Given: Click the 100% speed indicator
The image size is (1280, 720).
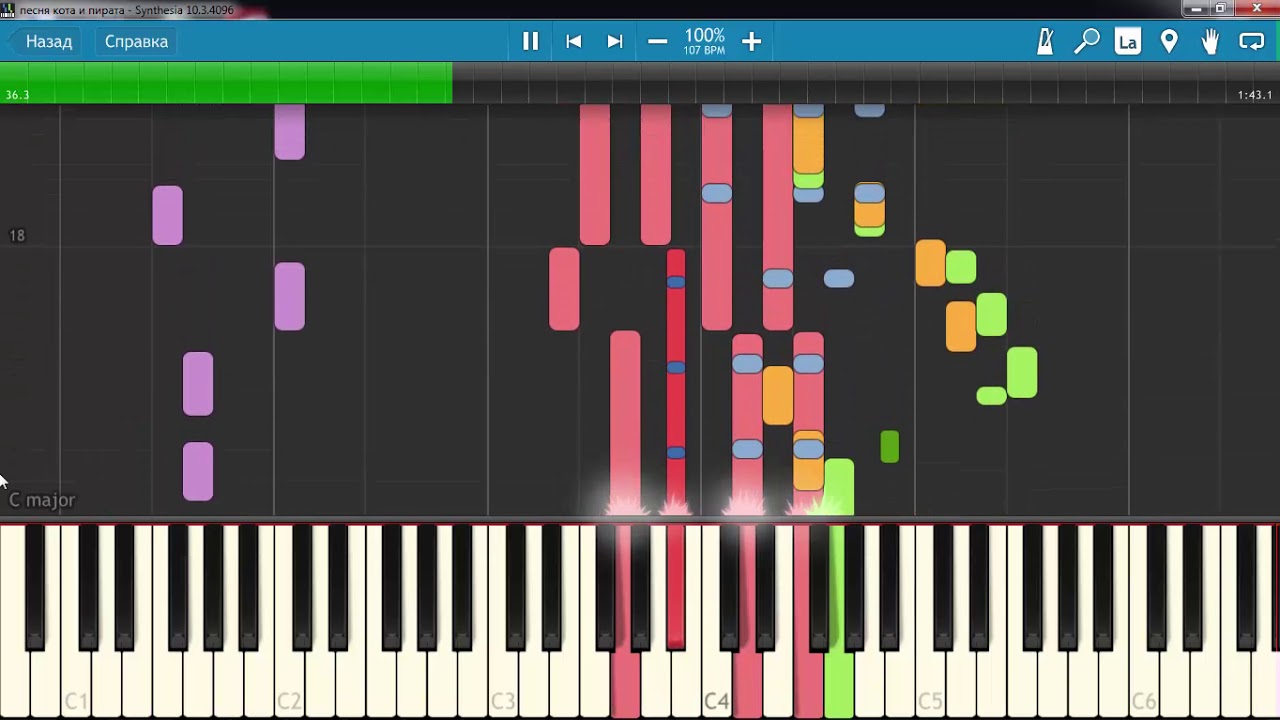Looking at the screenshot, I should [x=704, y=36].
